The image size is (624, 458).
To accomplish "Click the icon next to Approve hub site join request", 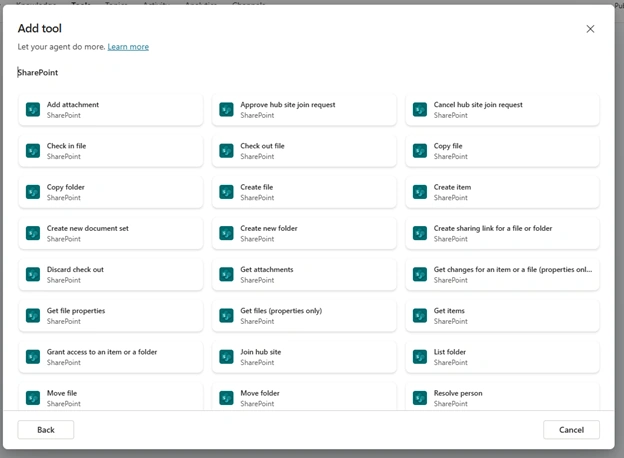I will click(x=226, y=109).
